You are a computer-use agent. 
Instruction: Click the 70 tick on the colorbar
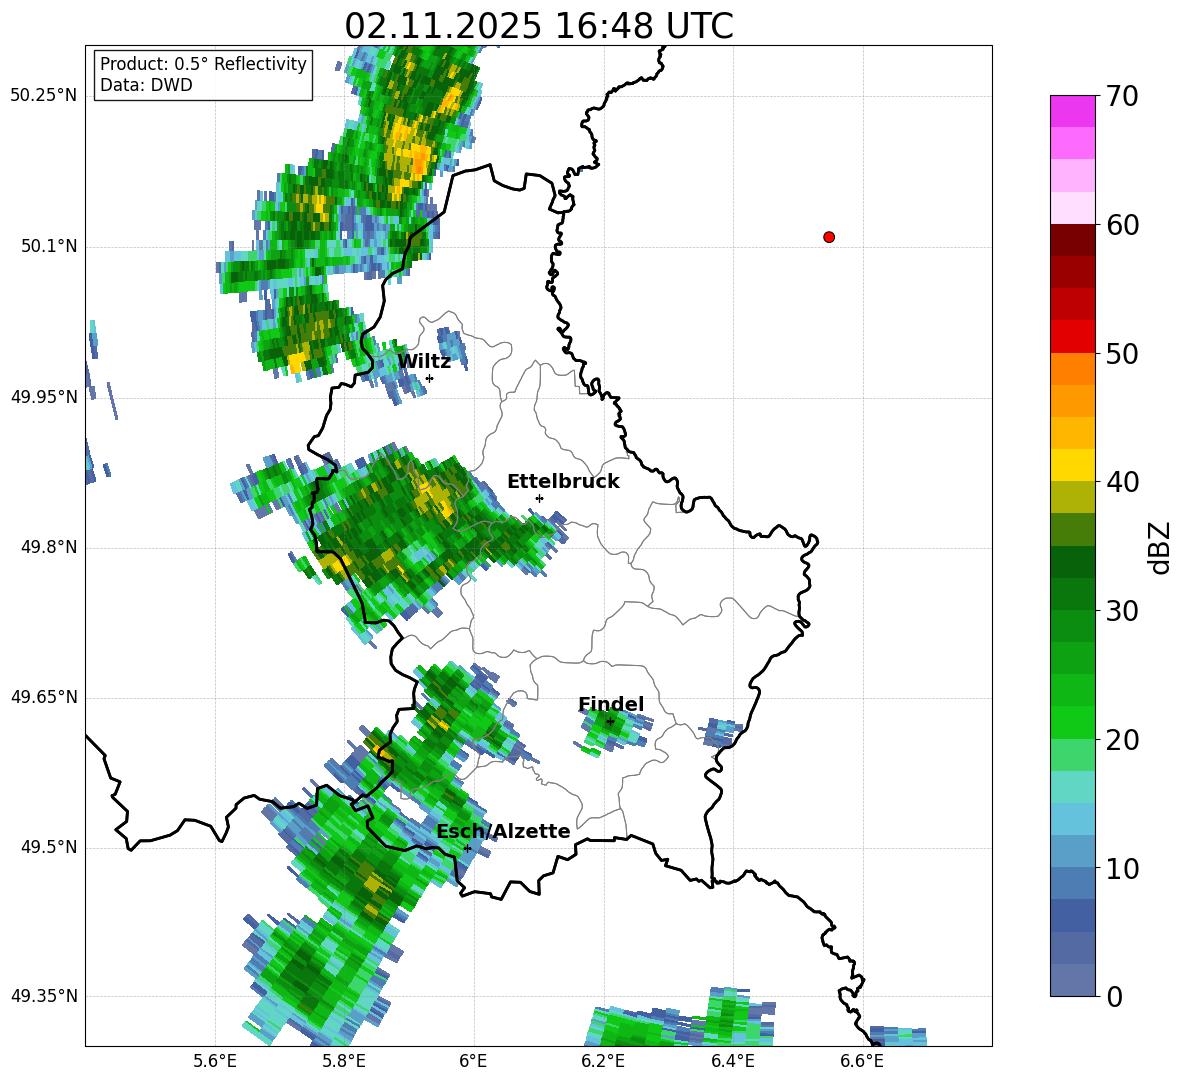(1122, 96)
